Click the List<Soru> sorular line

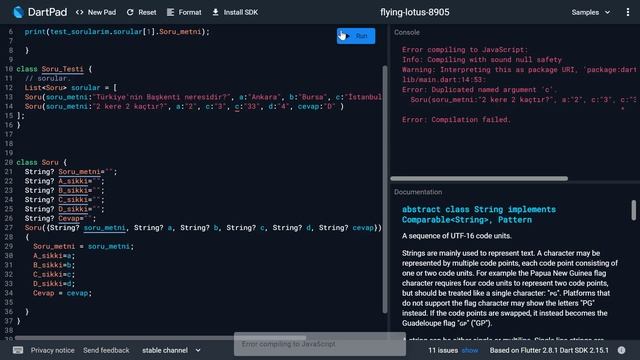click(x=71, y=88)
